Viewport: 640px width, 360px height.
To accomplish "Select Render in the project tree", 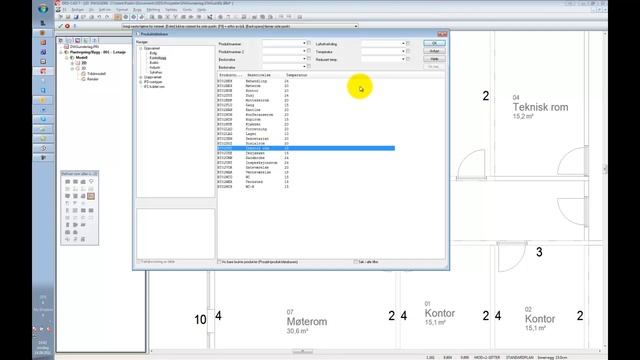I will pyautogui.click(x=93, y=79).
